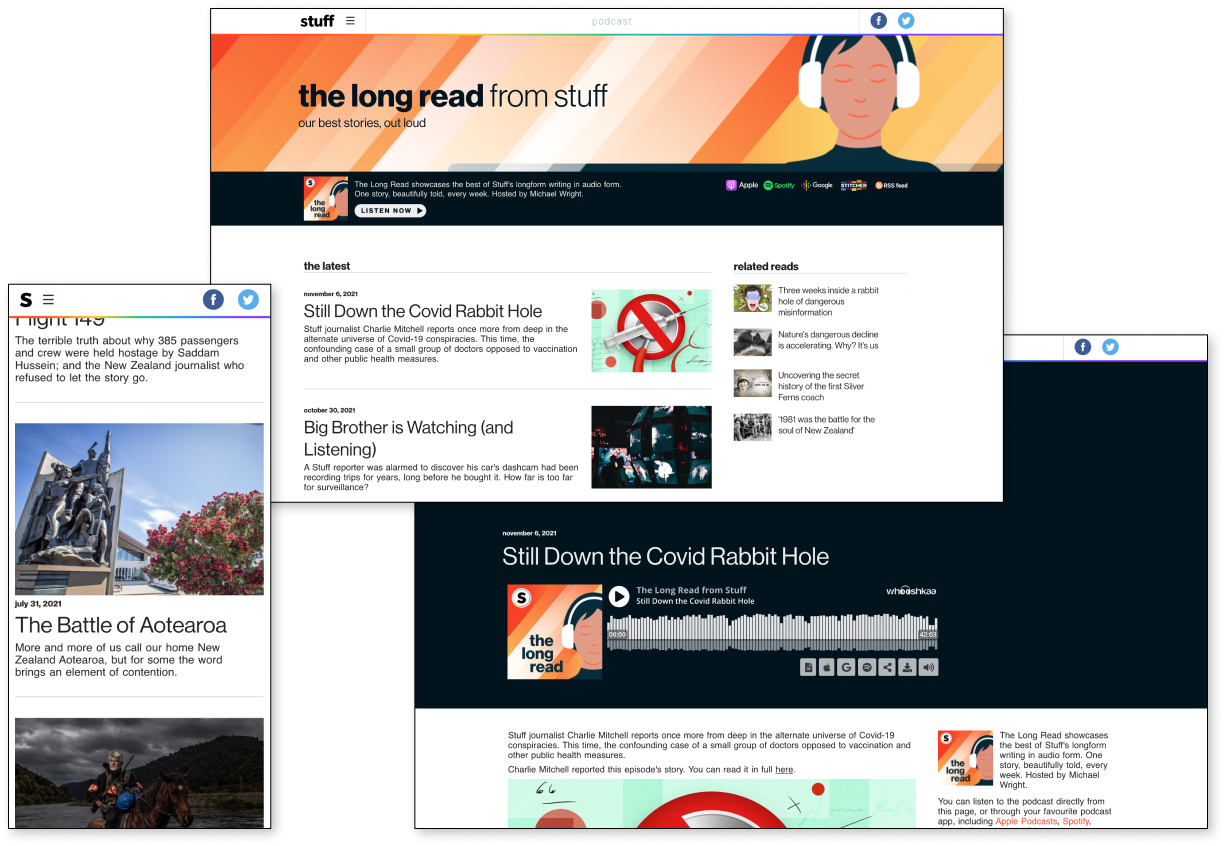Share on Twitter from the podcast listing page
This screenshot has width=1225, height=846.
[x=906, y=21]
